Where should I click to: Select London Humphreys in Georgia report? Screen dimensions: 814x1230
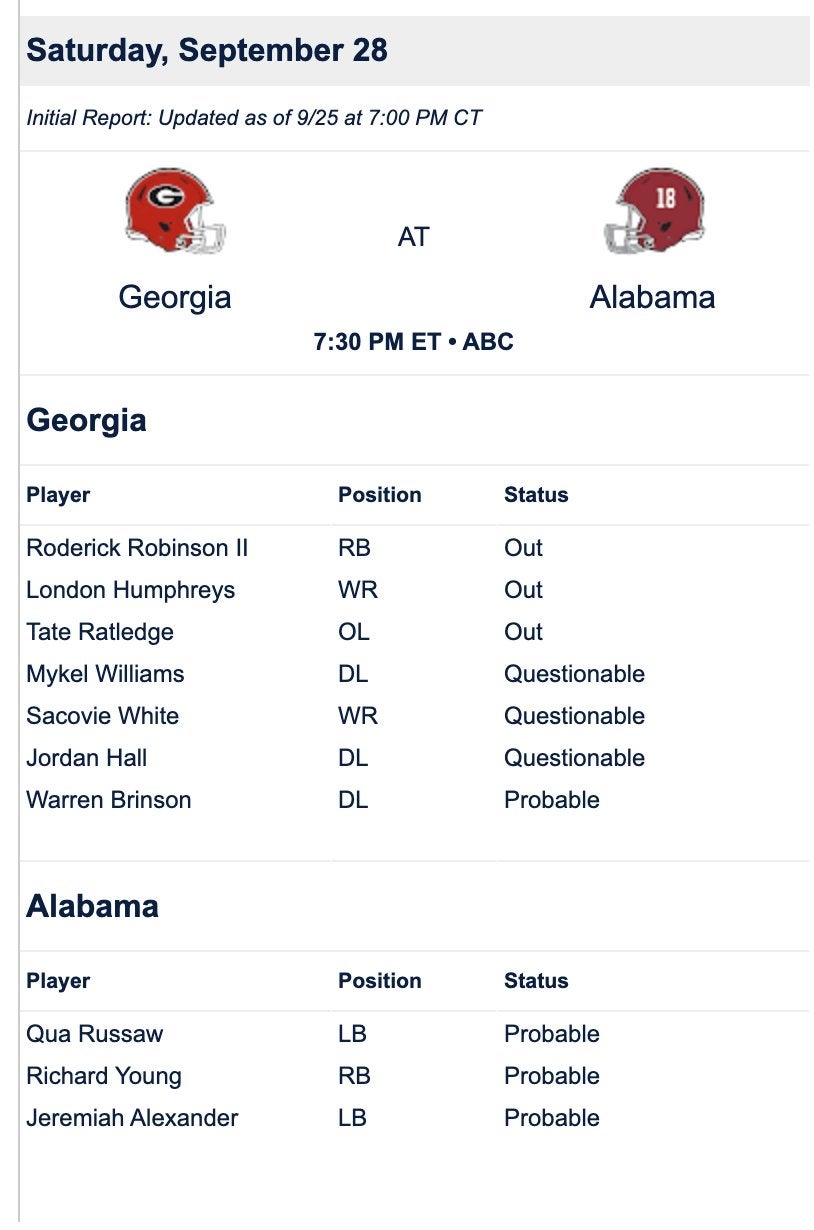pyautogui.click(x=130, y=590)
